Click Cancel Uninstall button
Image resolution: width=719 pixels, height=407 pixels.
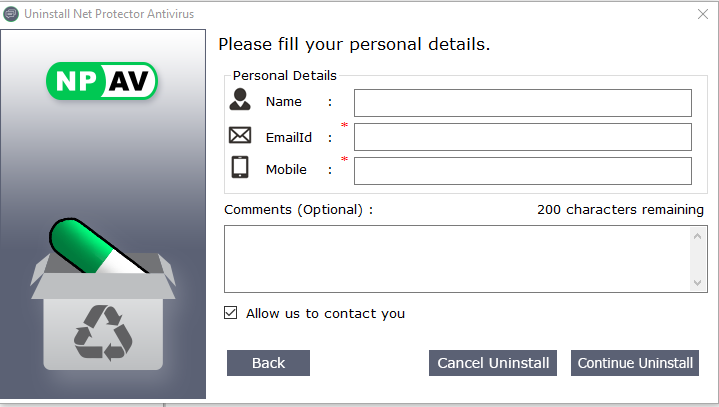pos(493,363)
